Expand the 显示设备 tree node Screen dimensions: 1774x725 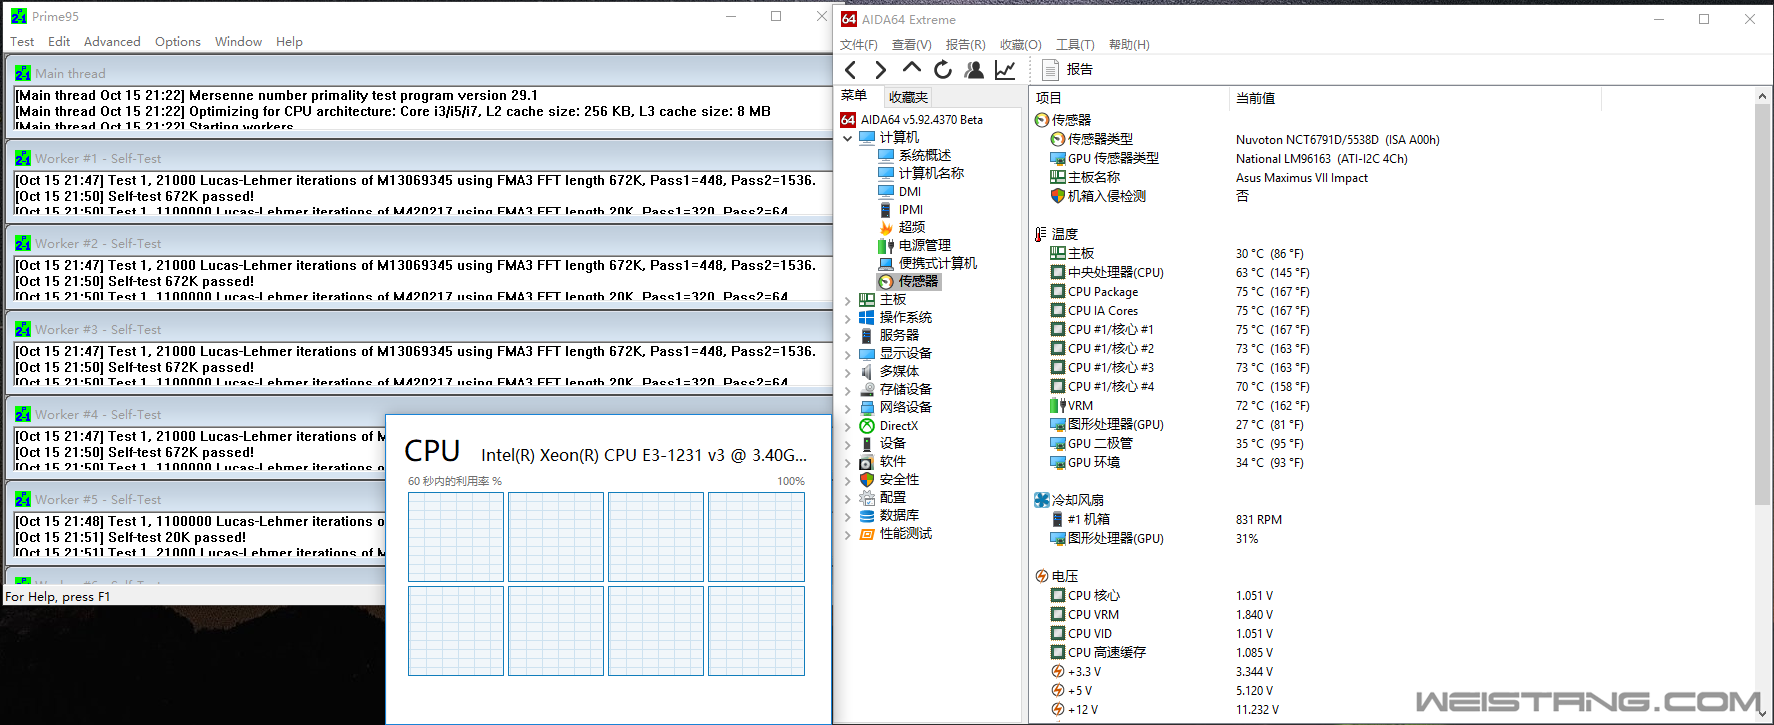click(x=848, y=354)
